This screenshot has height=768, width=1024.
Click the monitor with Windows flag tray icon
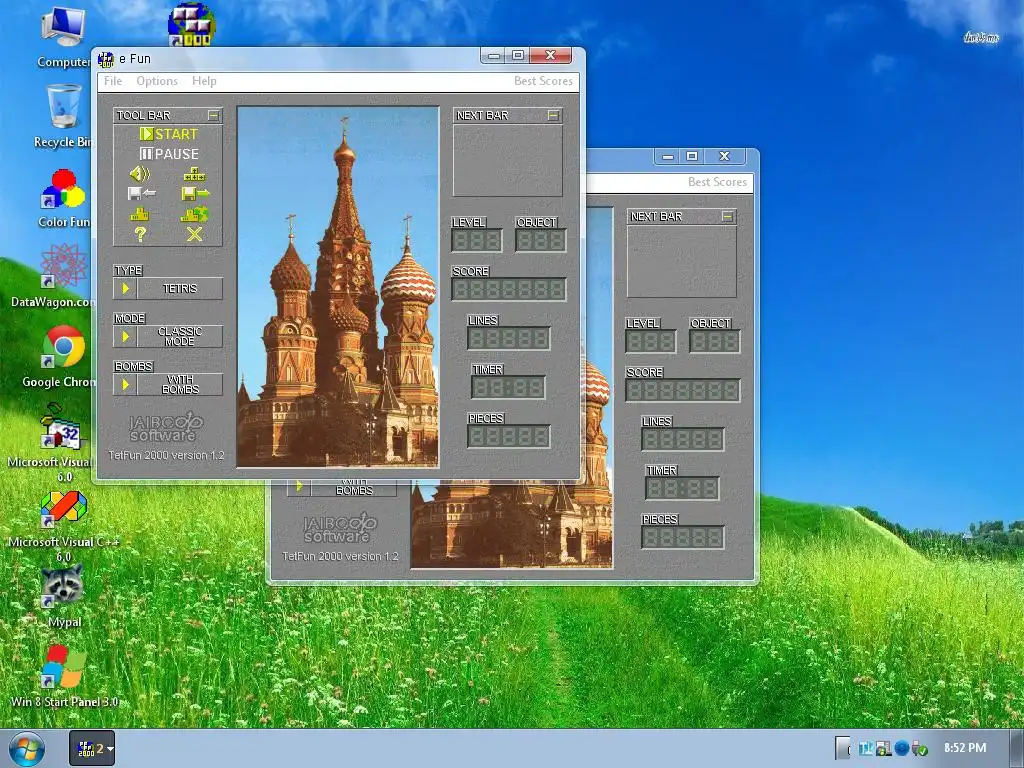[884, 748]
